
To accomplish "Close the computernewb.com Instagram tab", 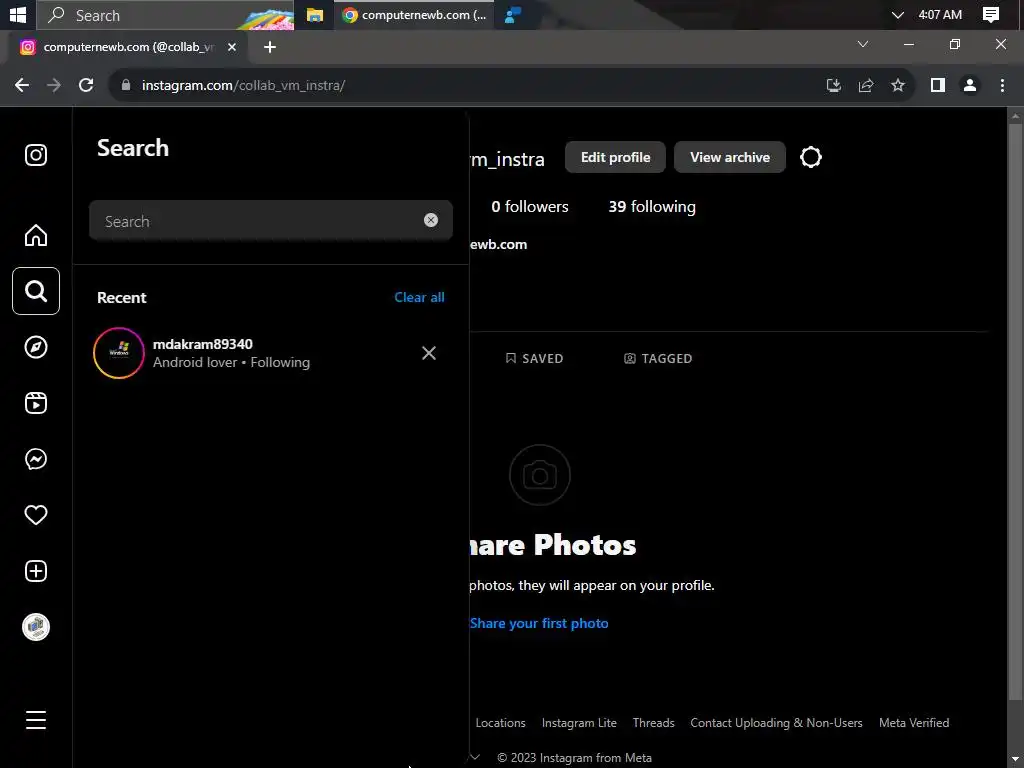I will point(232,47).
